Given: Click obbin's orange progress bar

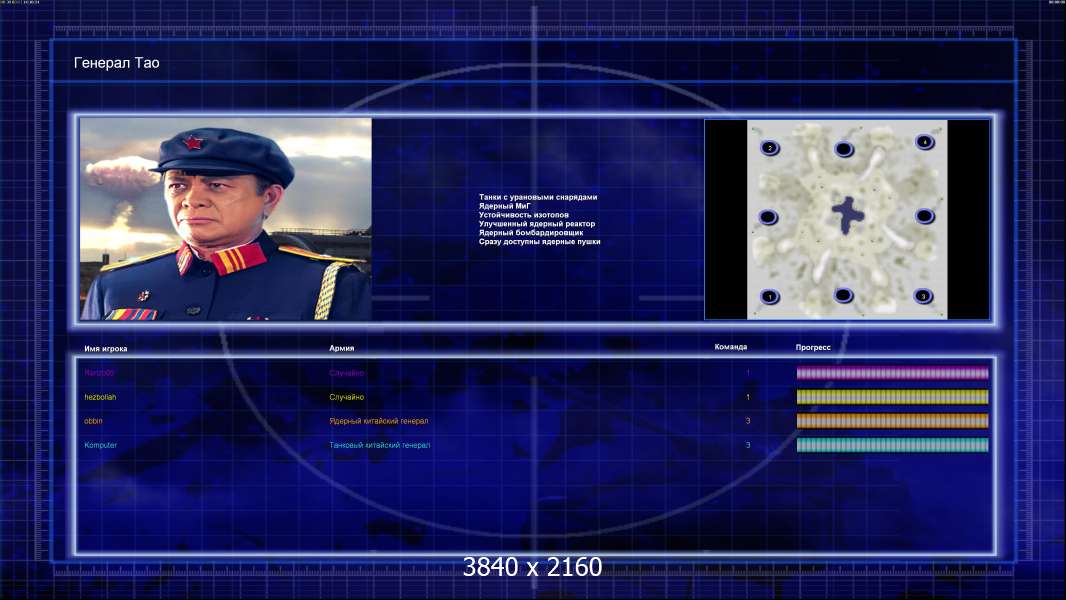Looking at the screenshot, I should click(x=892, y=421).
